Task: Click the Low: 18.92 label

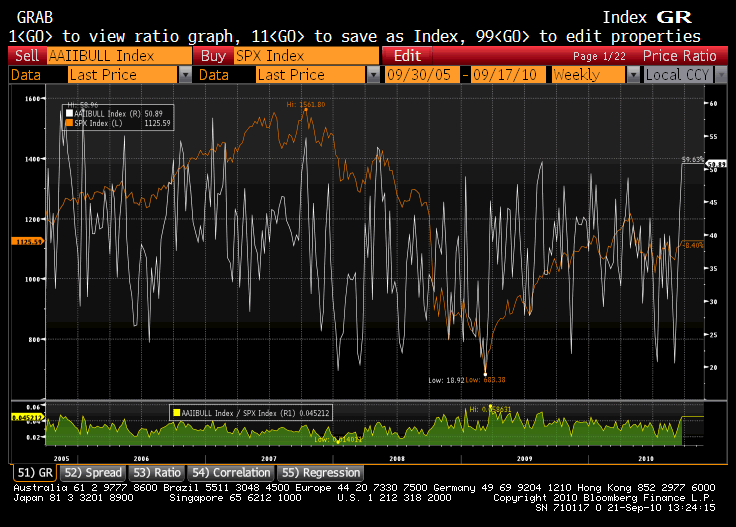Action: click(x=446, y=380)
